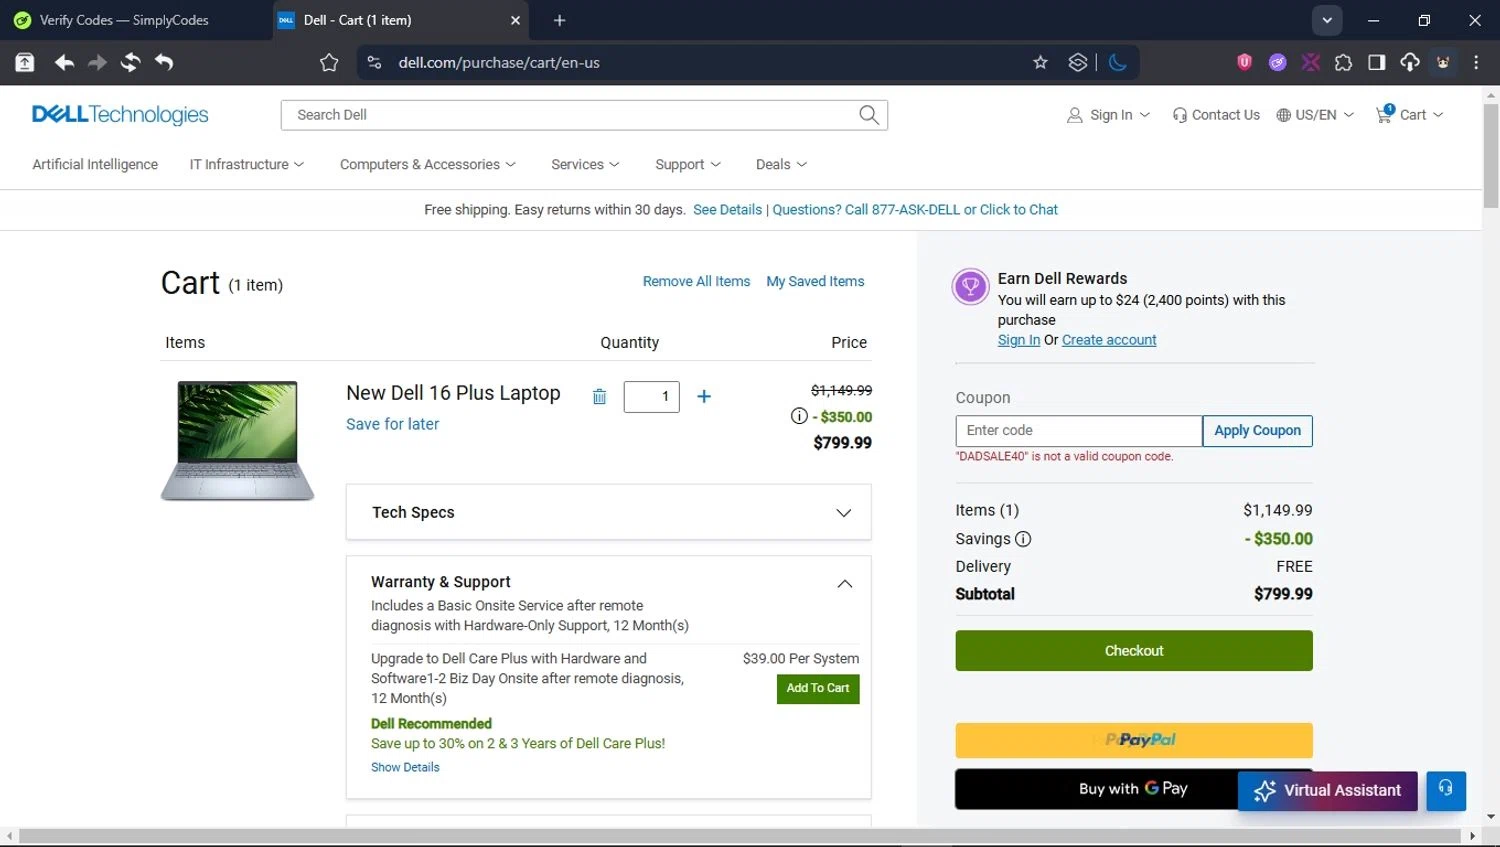Click the moon icon in the address bar
The height and width of the screenshot is (847, 1500).
click(x=1118, y=62)
